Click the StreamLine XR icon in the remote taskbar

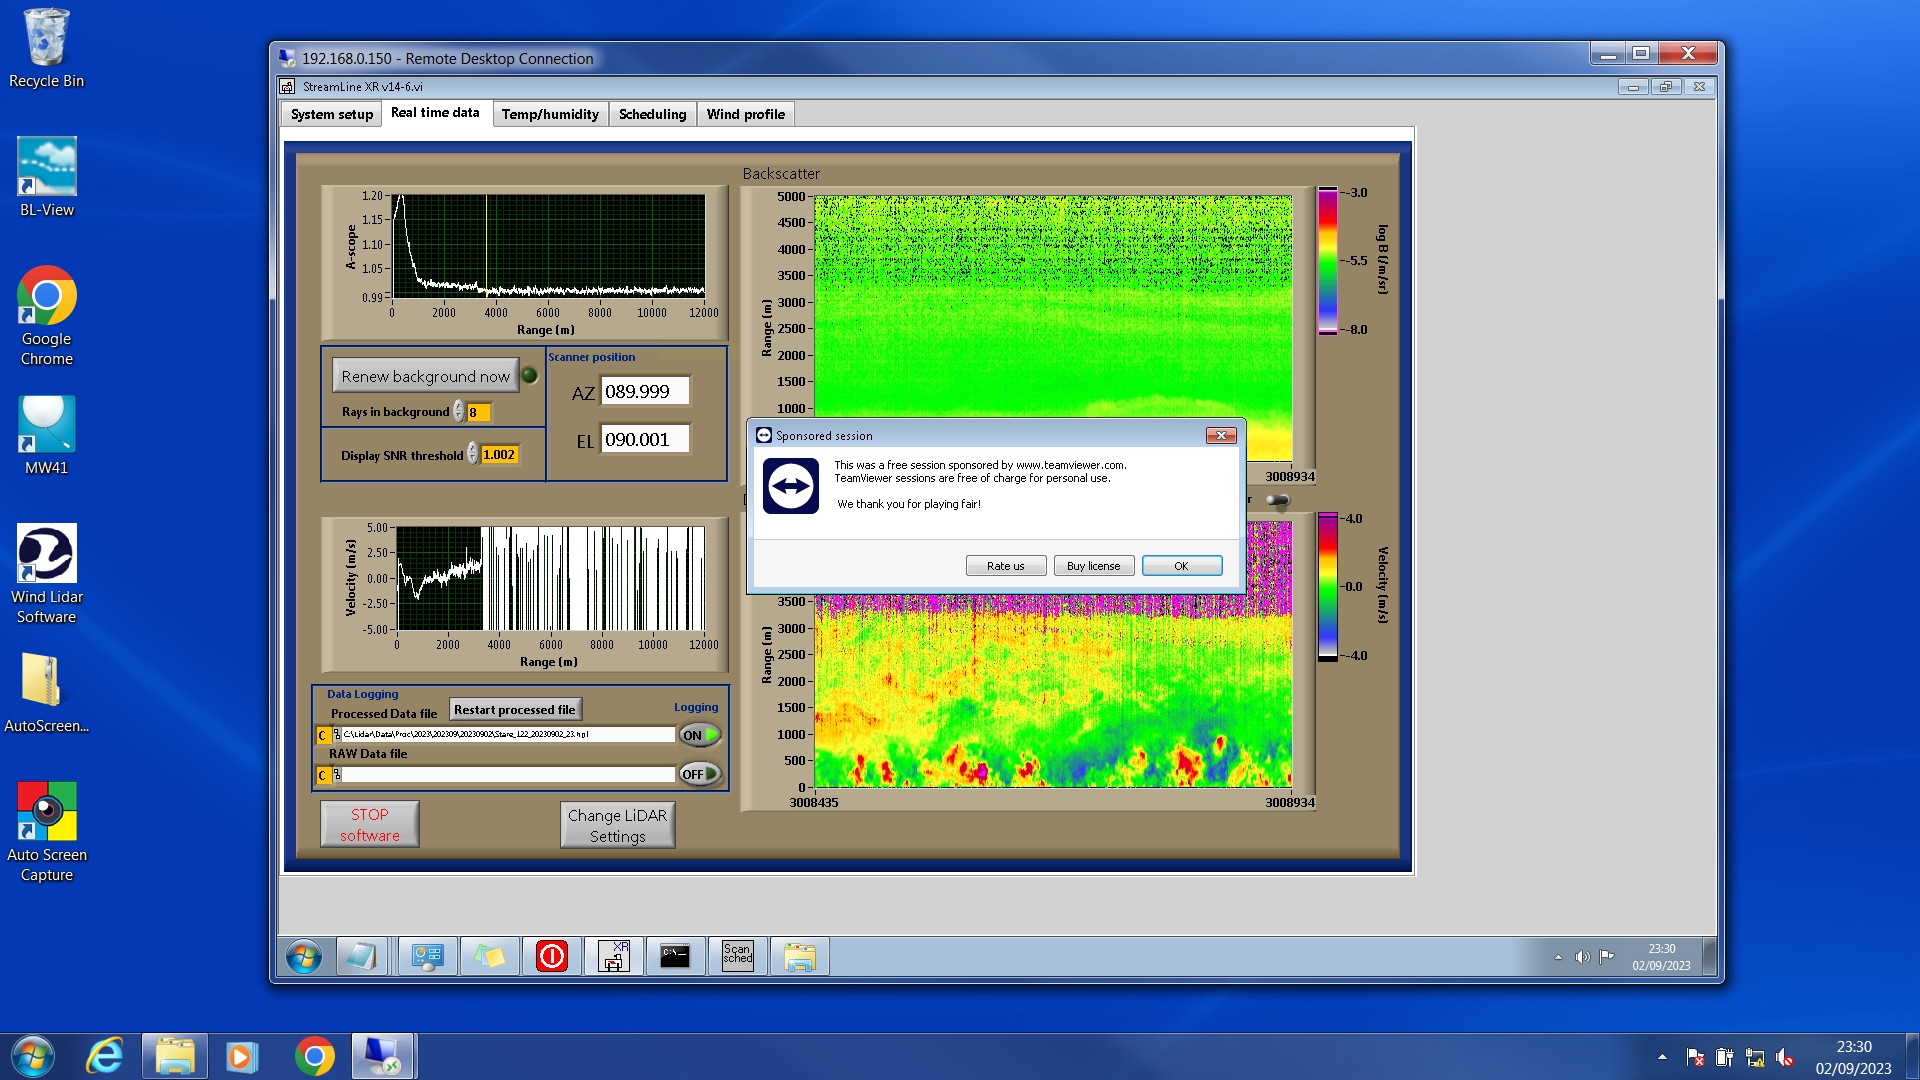[x=614, y=957]
